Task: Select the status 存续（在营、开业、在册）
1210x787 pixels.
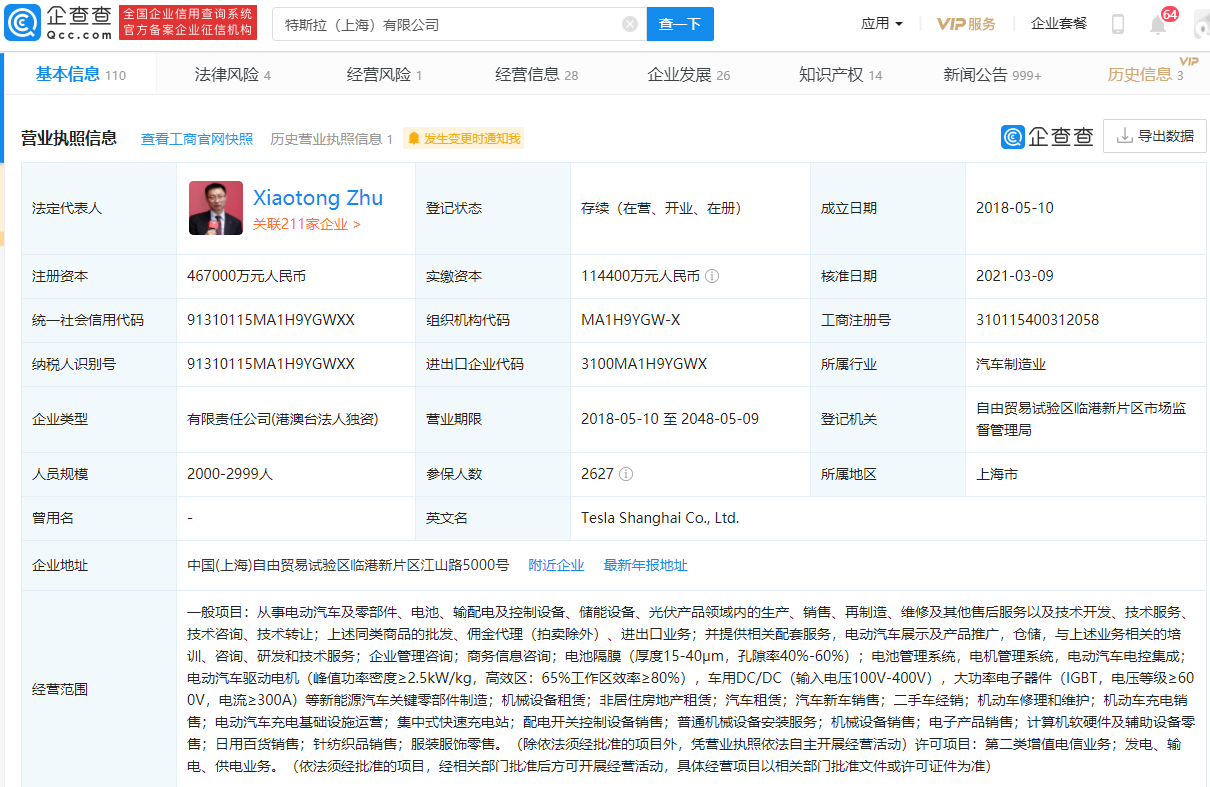Action: click(x=661, y=208)
